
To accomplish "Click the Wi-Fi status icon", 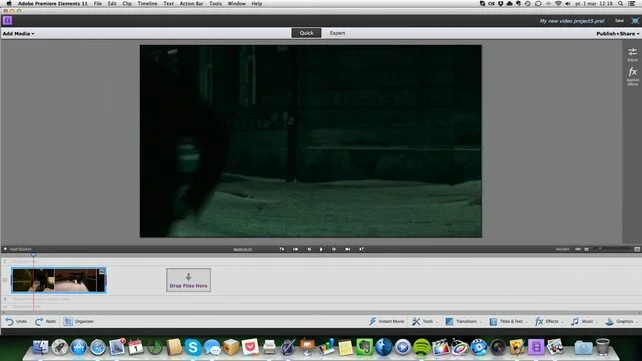I will pyautogui.click(x=558, y=3).
